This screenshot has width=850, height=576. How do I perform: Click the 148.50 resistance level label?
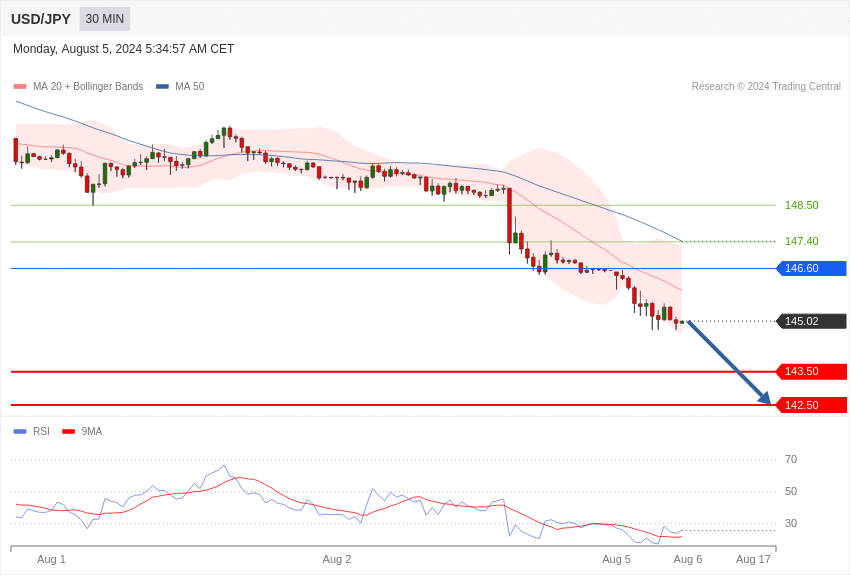(x=802, y=205)
